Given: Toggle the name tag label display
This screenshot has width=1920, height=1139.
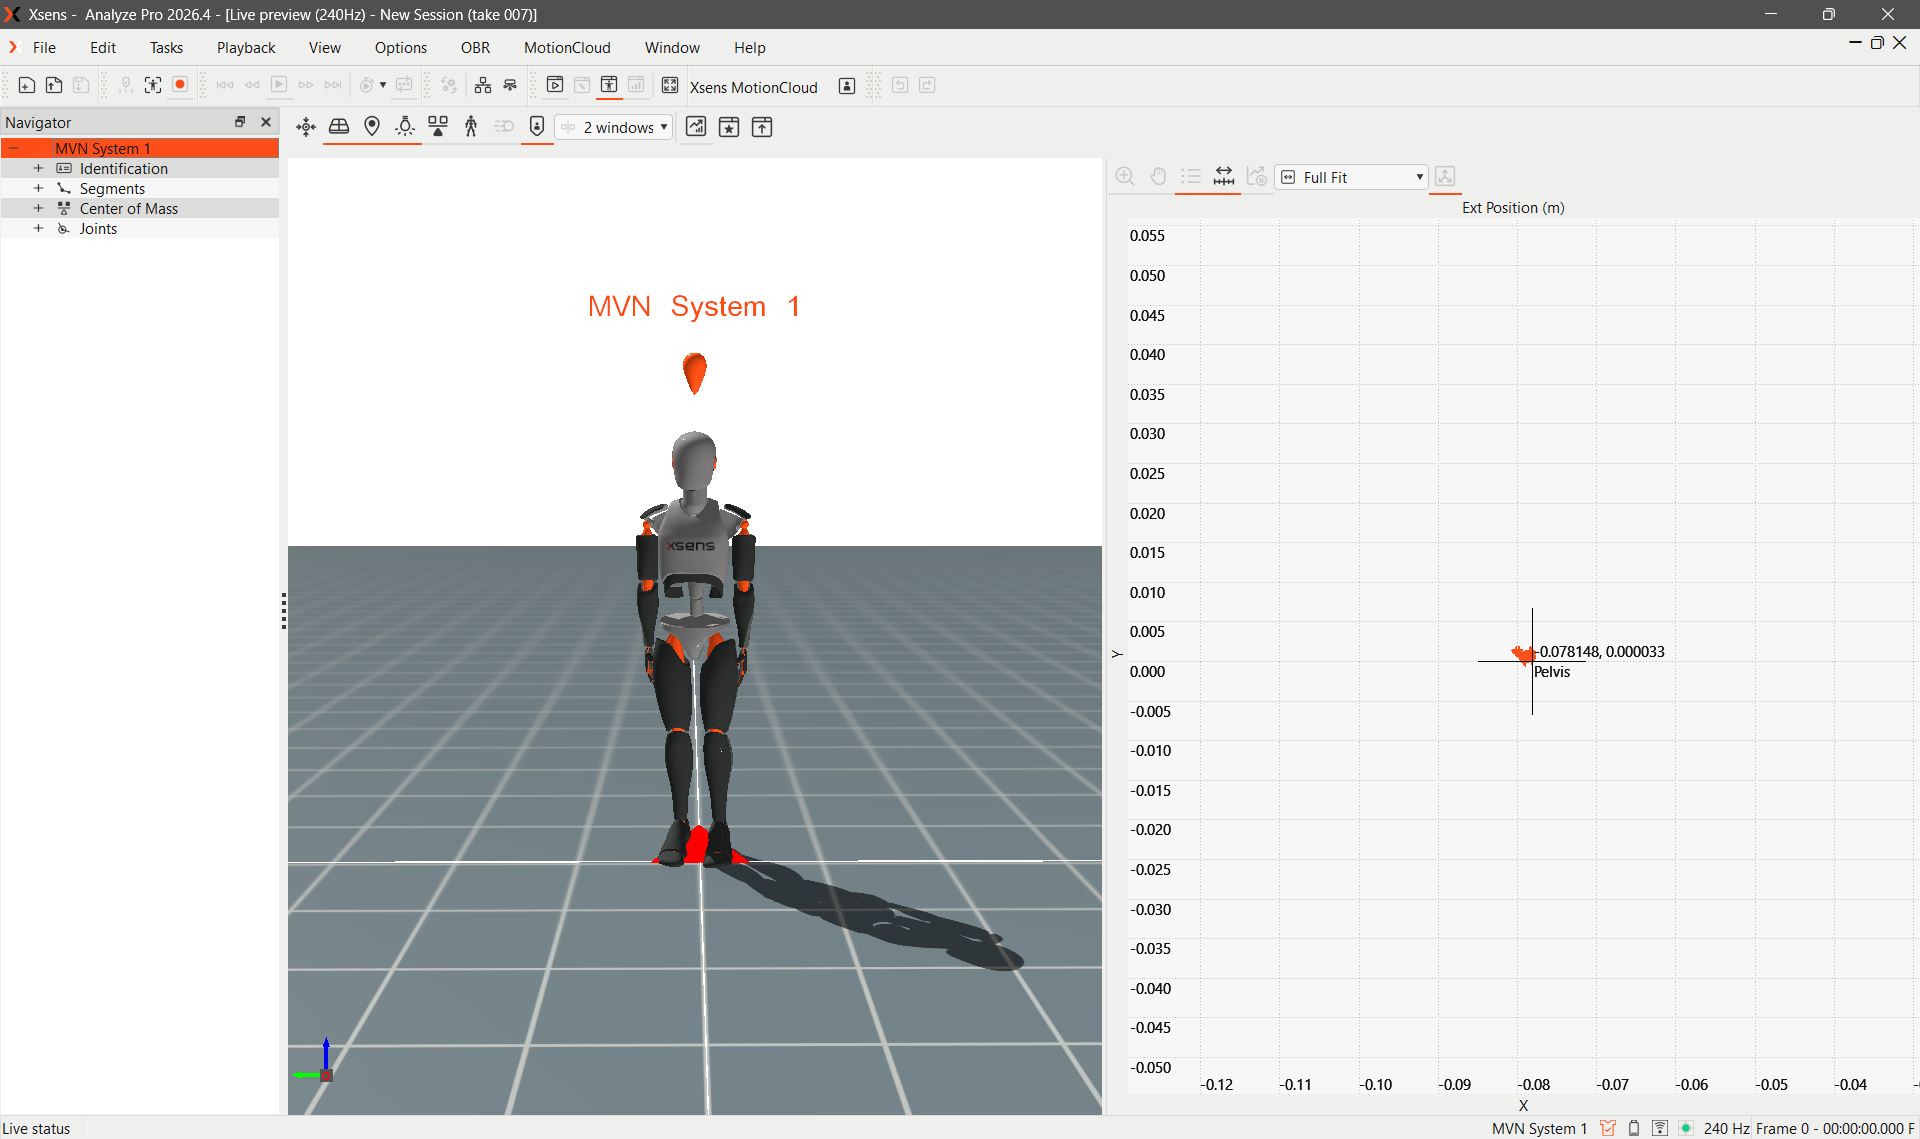Looking at the screenshot, I should (x=537, y=127).
